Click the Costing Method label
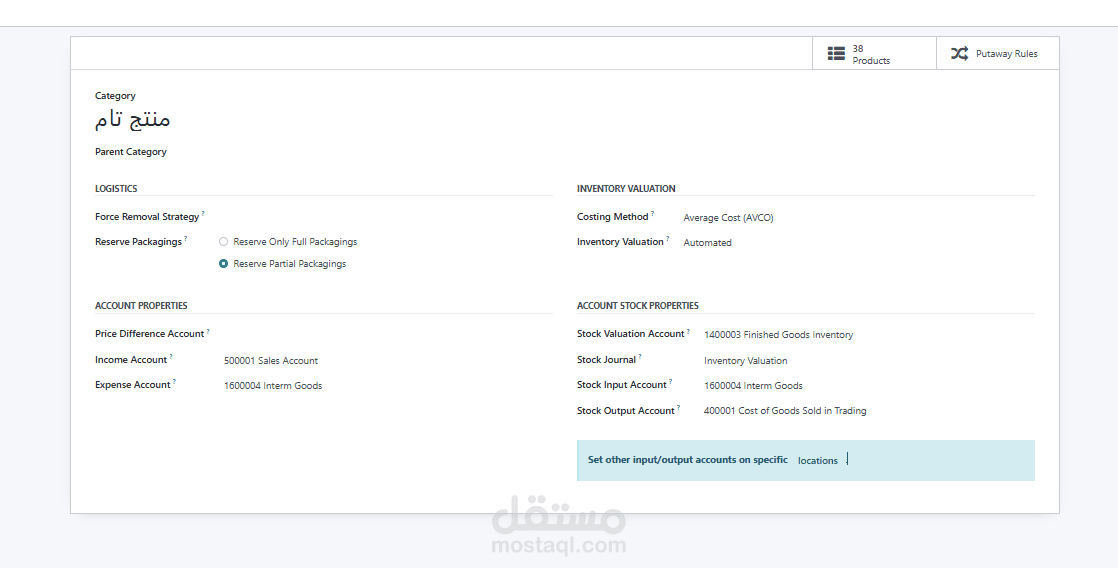 click(612, 217)
